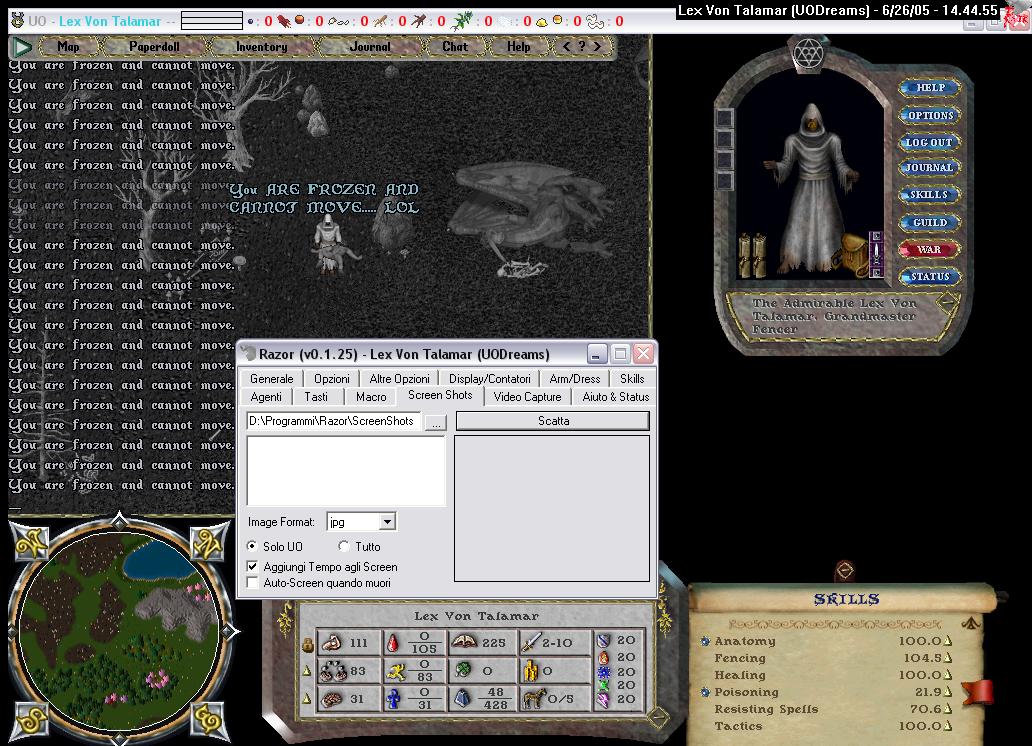Click the fire resistance flame icon

point(603,657)
